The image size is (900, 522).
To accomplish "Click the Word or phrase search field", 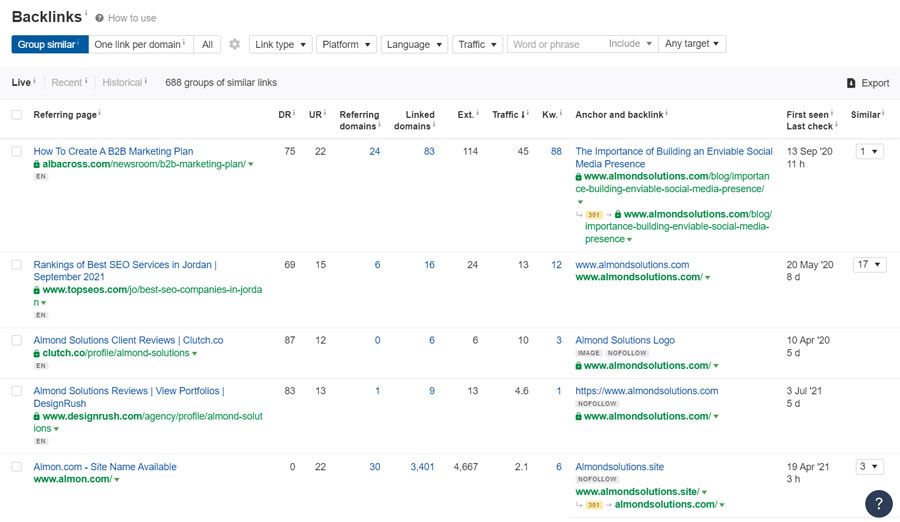I will coord(555,44).
